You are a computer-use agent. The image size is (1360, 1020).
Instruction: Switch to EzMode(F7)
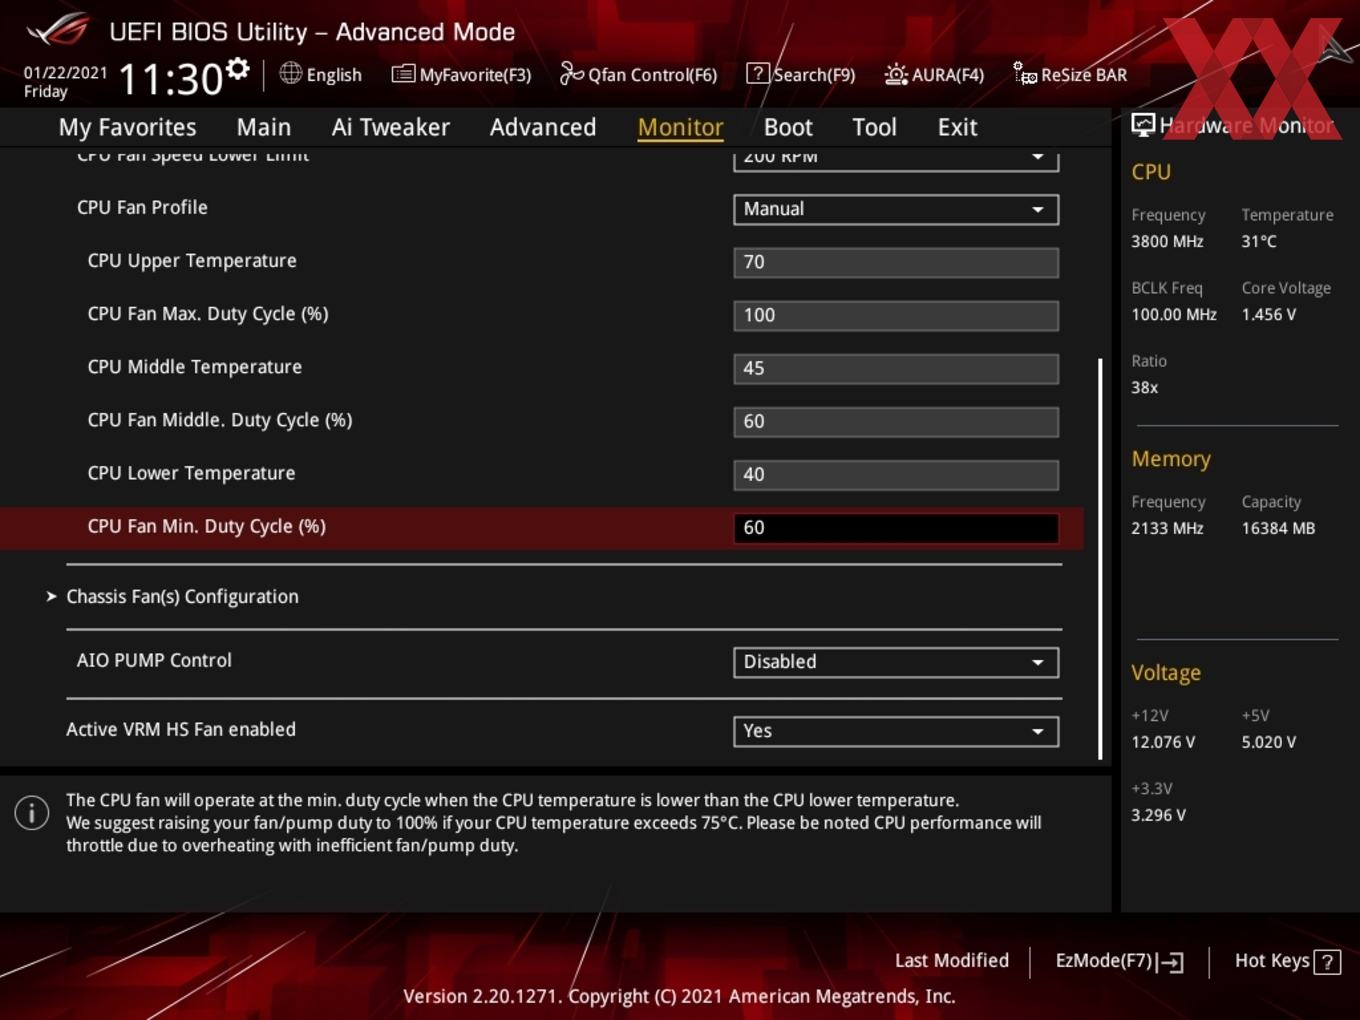(1119, 961)
